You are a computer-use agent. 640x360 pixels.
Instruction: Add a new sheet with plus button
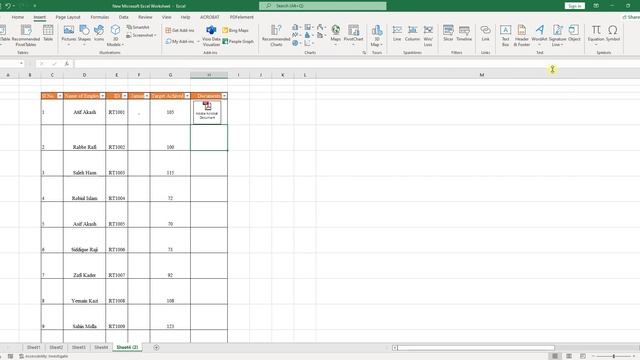(156, 347)
